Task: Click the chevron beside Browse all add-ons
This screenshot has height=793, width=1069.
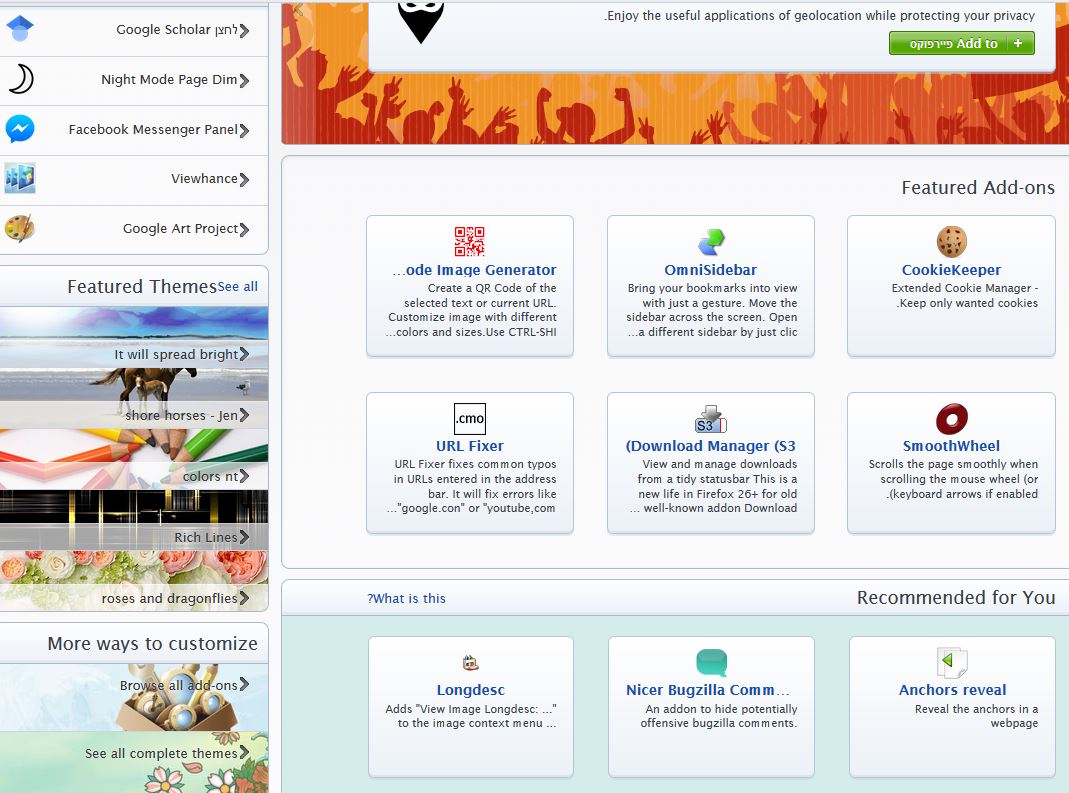Action: click(x=245, y=684)
